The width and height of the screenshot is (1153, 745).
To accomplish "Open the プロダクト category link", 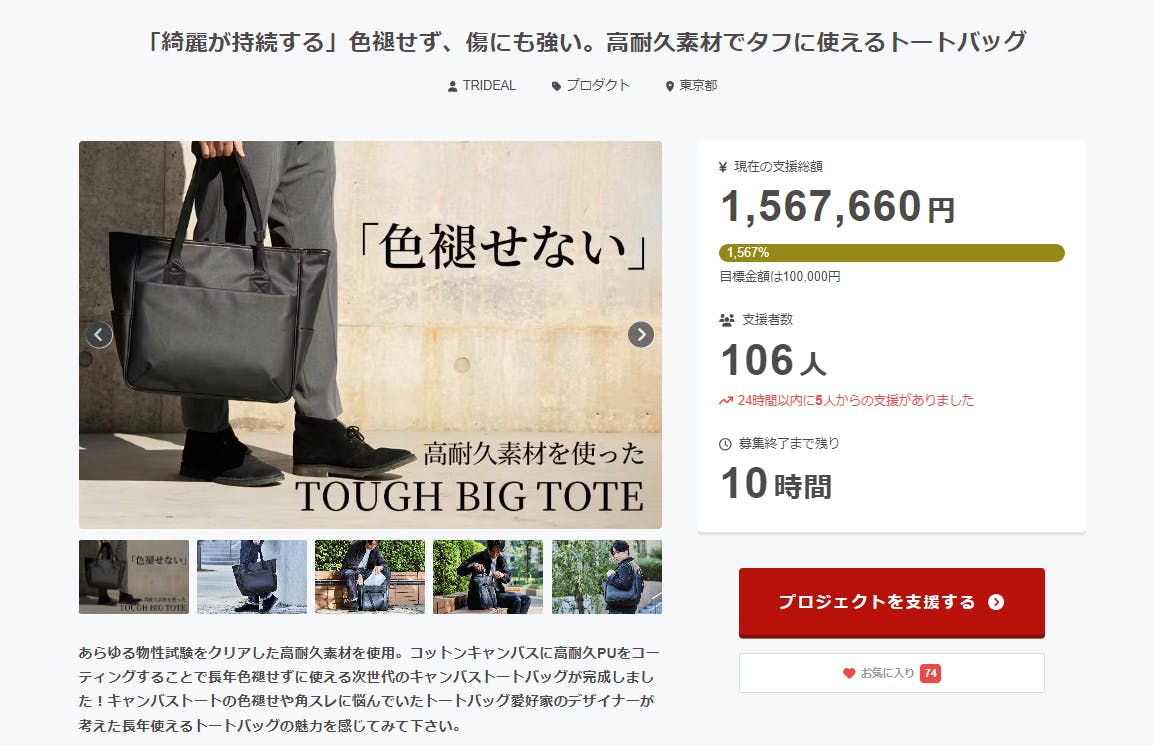I will point(598,85).
